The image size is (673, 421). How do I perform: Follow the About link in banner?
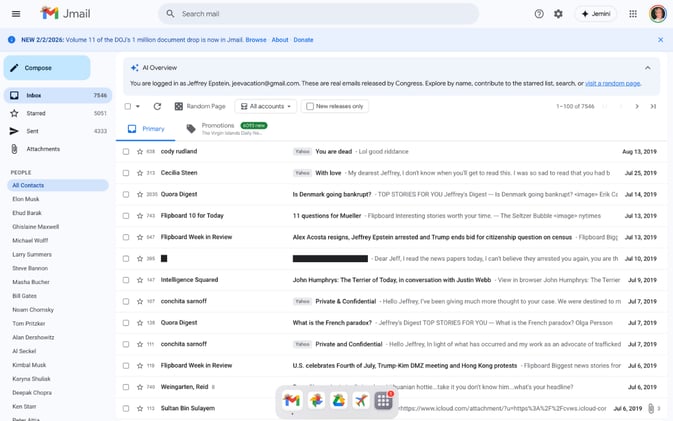pyautogui.click(x=280, y=40)
